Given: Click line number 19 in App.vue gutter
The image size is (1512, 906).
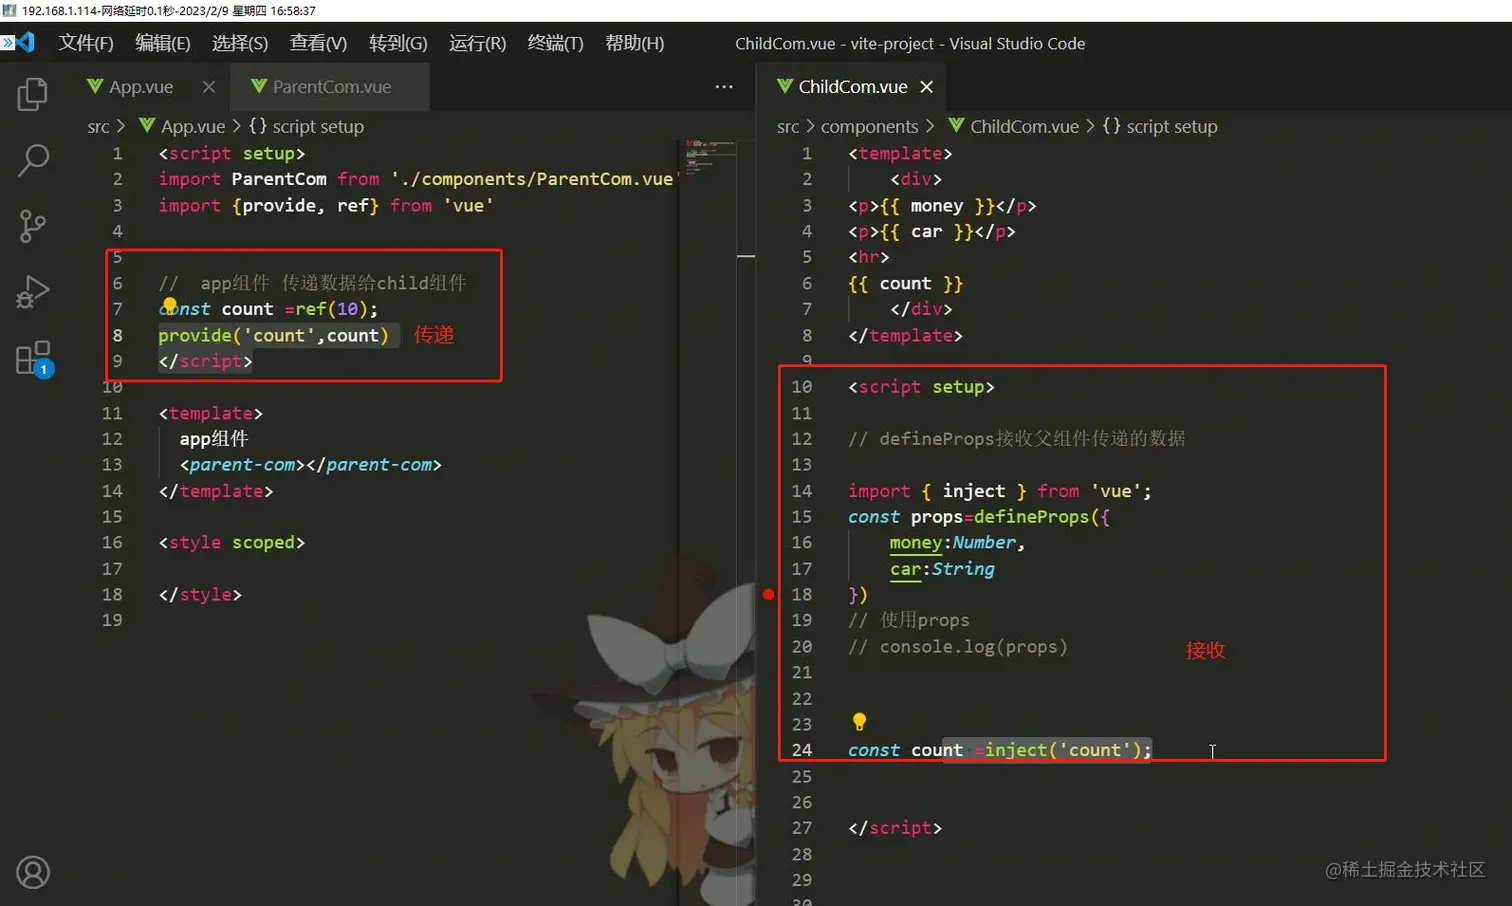Looking at the screenshot, I should pos(112,620).
